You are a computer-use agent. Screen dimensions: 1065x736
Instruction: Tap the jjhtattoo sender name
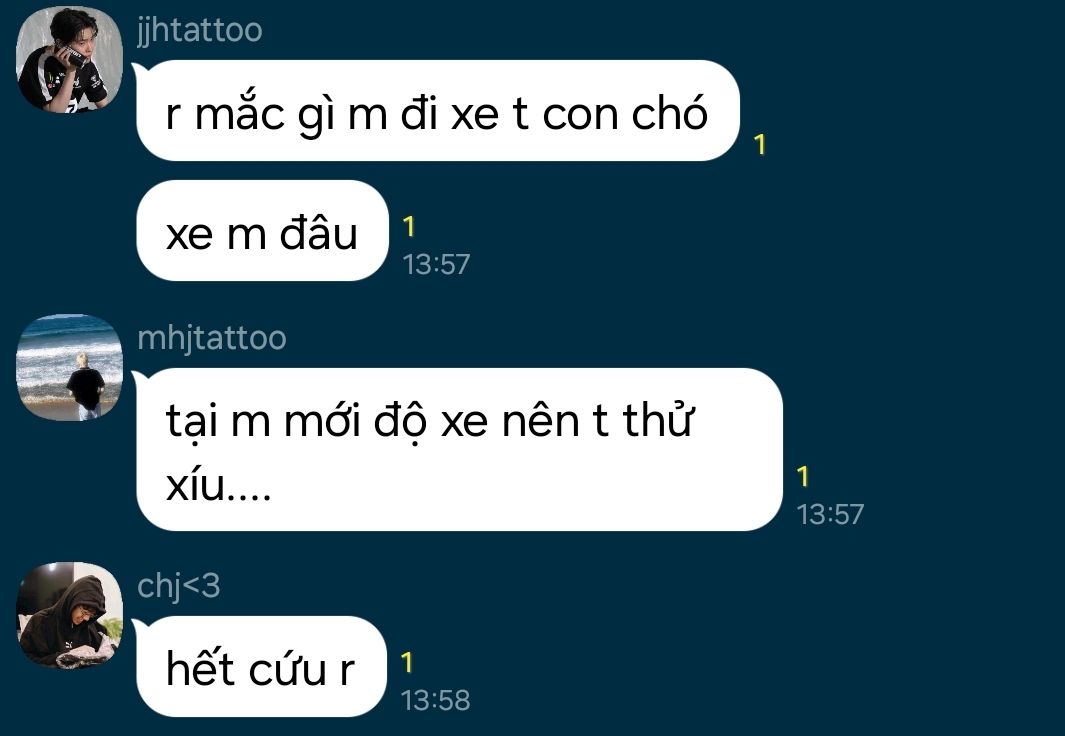[x=200, y=31]
